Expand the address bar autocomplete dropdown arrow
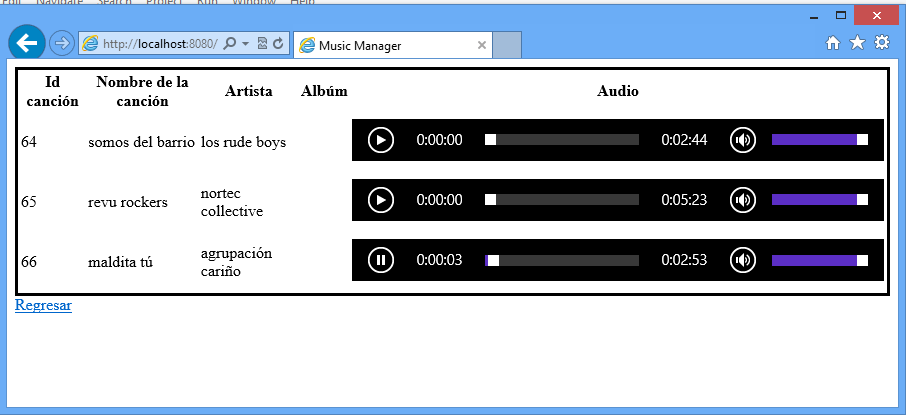 coord(245,44)
